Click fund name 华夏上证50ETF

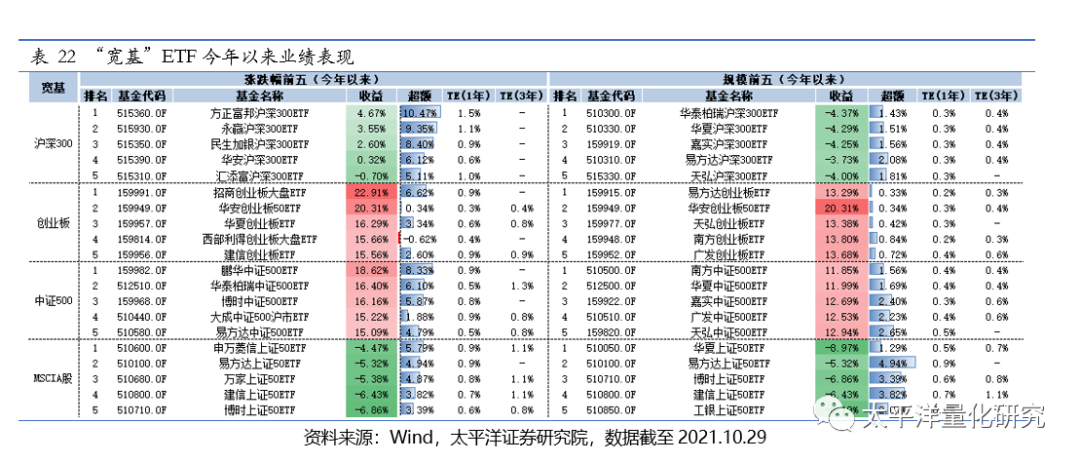coord(729,349)
